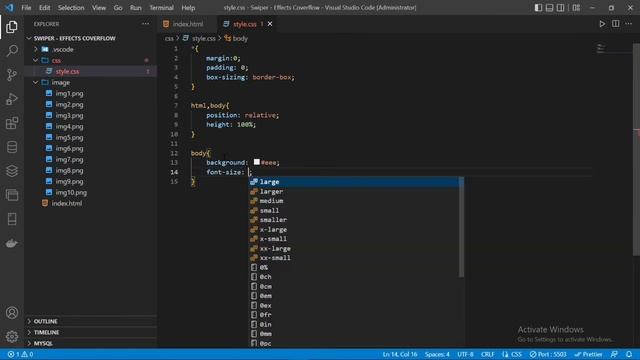Image resolution: width=640 pixels, height=360 pixels.
Task: Click Prettier status bar item
Action: 588,354
